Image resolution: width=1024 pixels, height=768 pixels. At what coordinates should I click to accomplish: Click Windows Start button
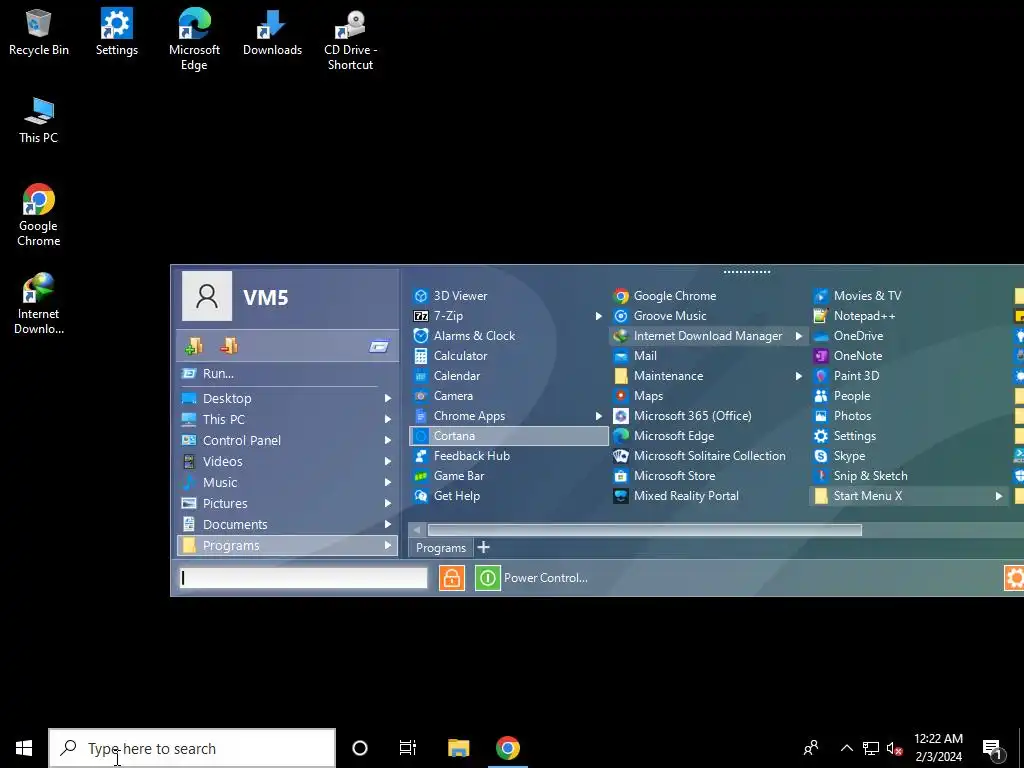click(x=24, y=748)
